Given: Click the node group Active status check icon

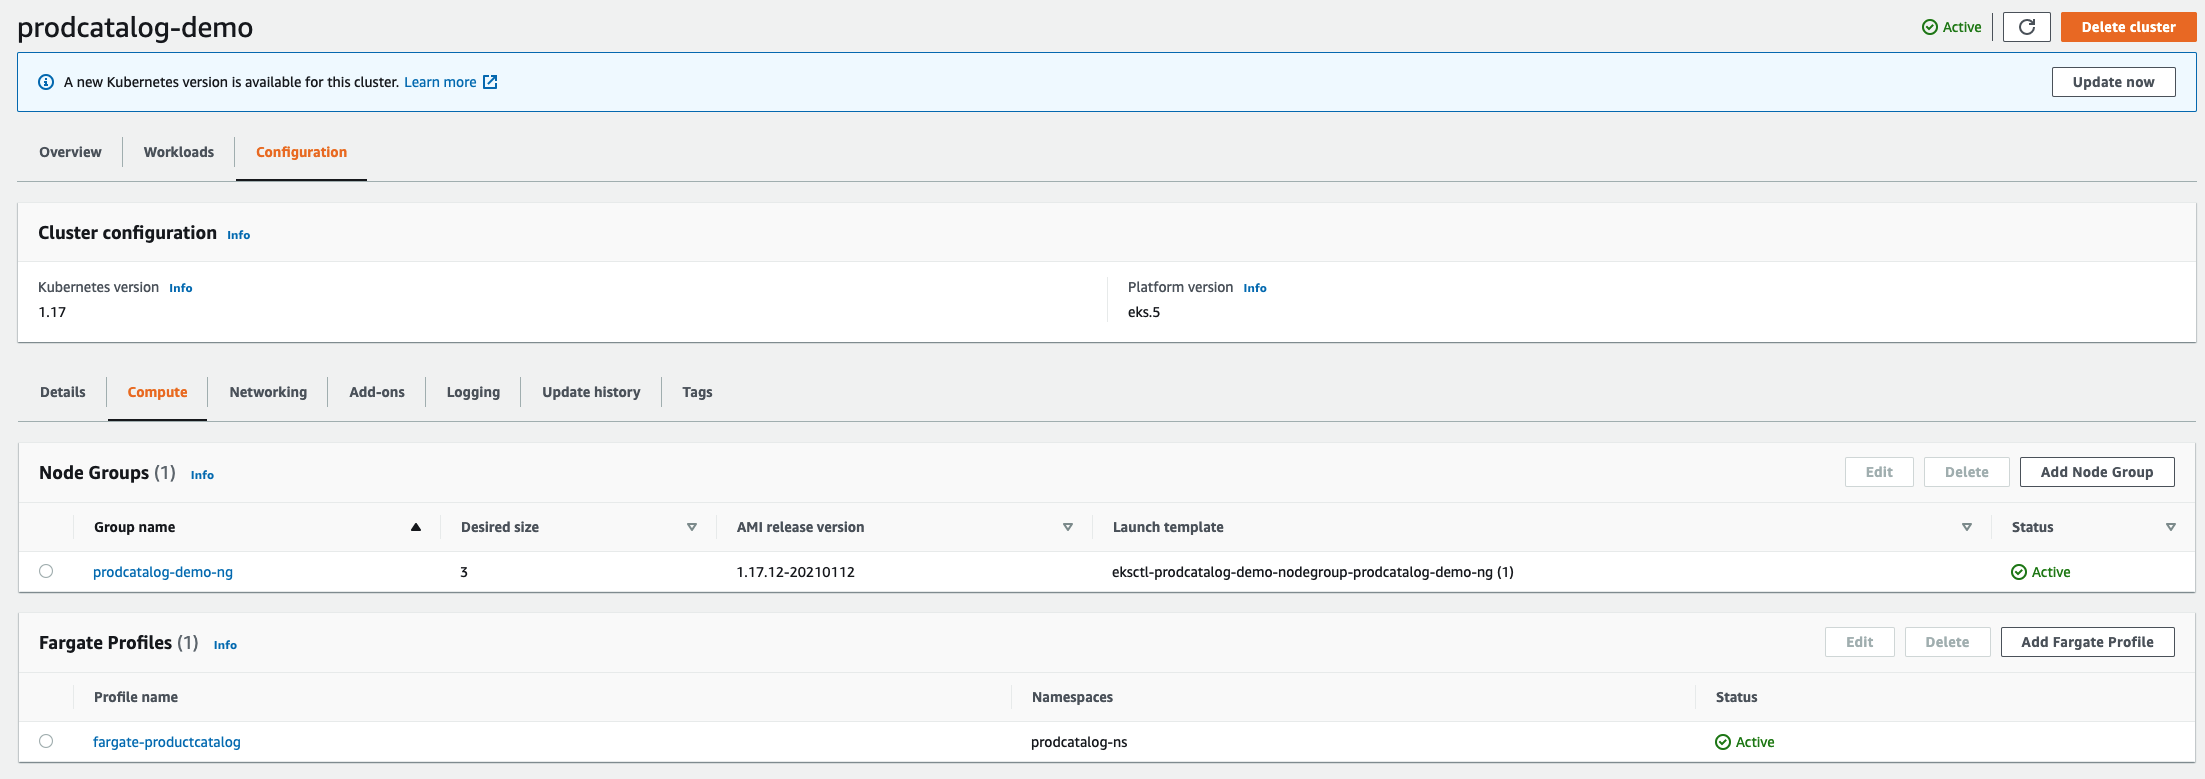Looking at the screenshot, I should [2019, 572].
